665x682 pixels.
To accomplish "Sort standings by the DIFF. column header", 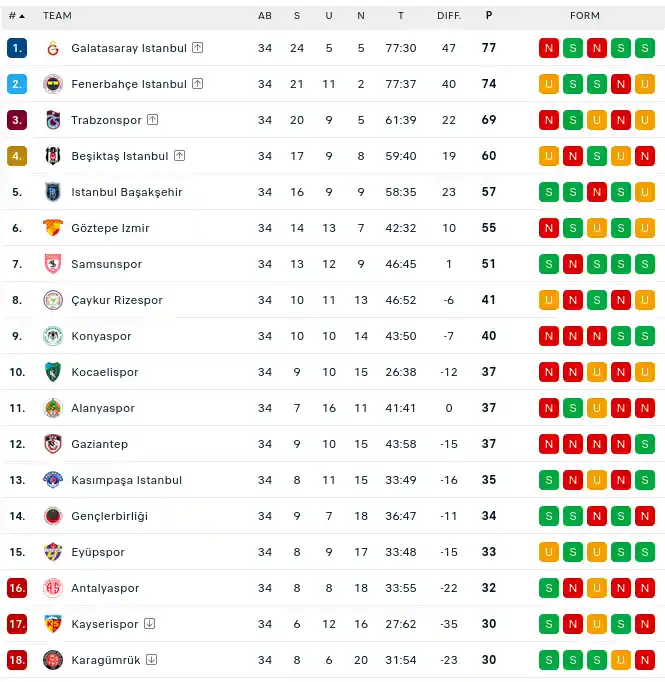I will (x=449, y=16).
